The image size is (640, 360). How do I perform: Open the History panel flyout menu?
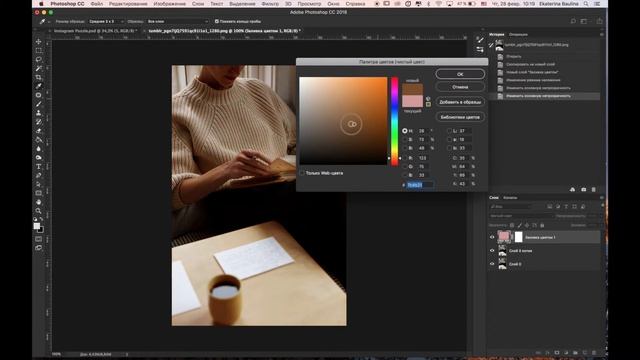602,35
